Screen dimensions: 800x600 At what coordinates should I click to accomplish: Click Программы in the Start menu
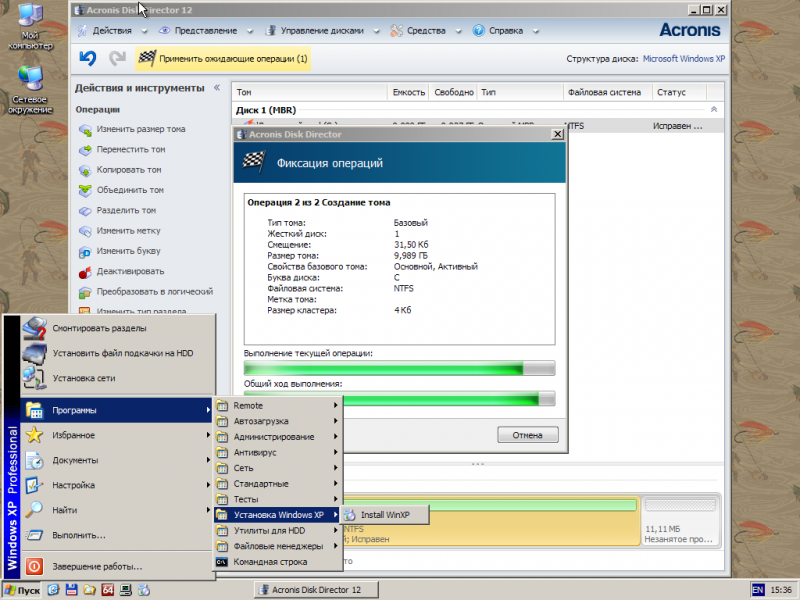[117, 410]
